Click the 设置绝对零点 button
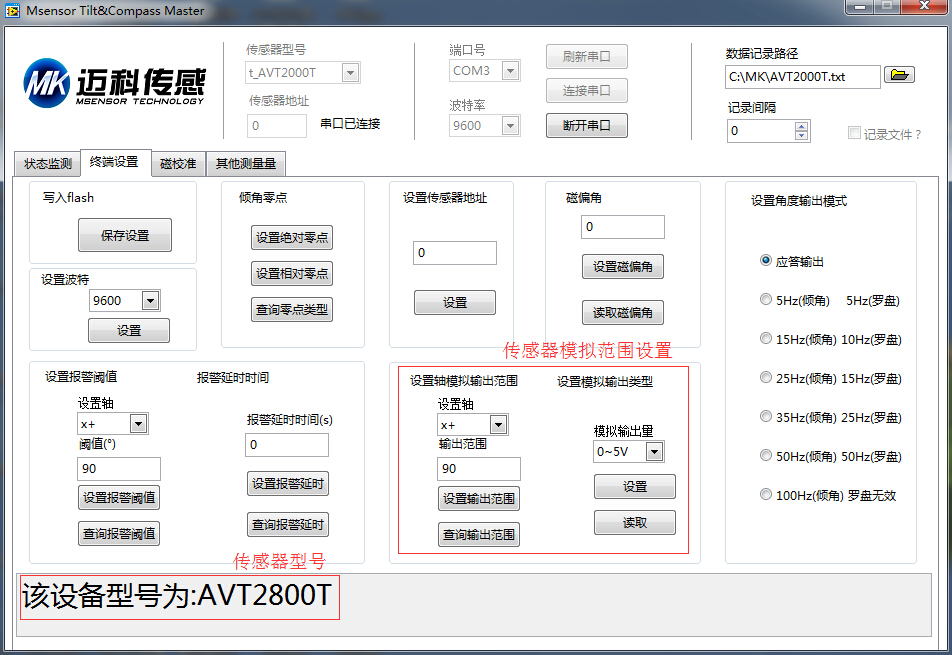This screenshot has width=952, height=655. point(292,237)
